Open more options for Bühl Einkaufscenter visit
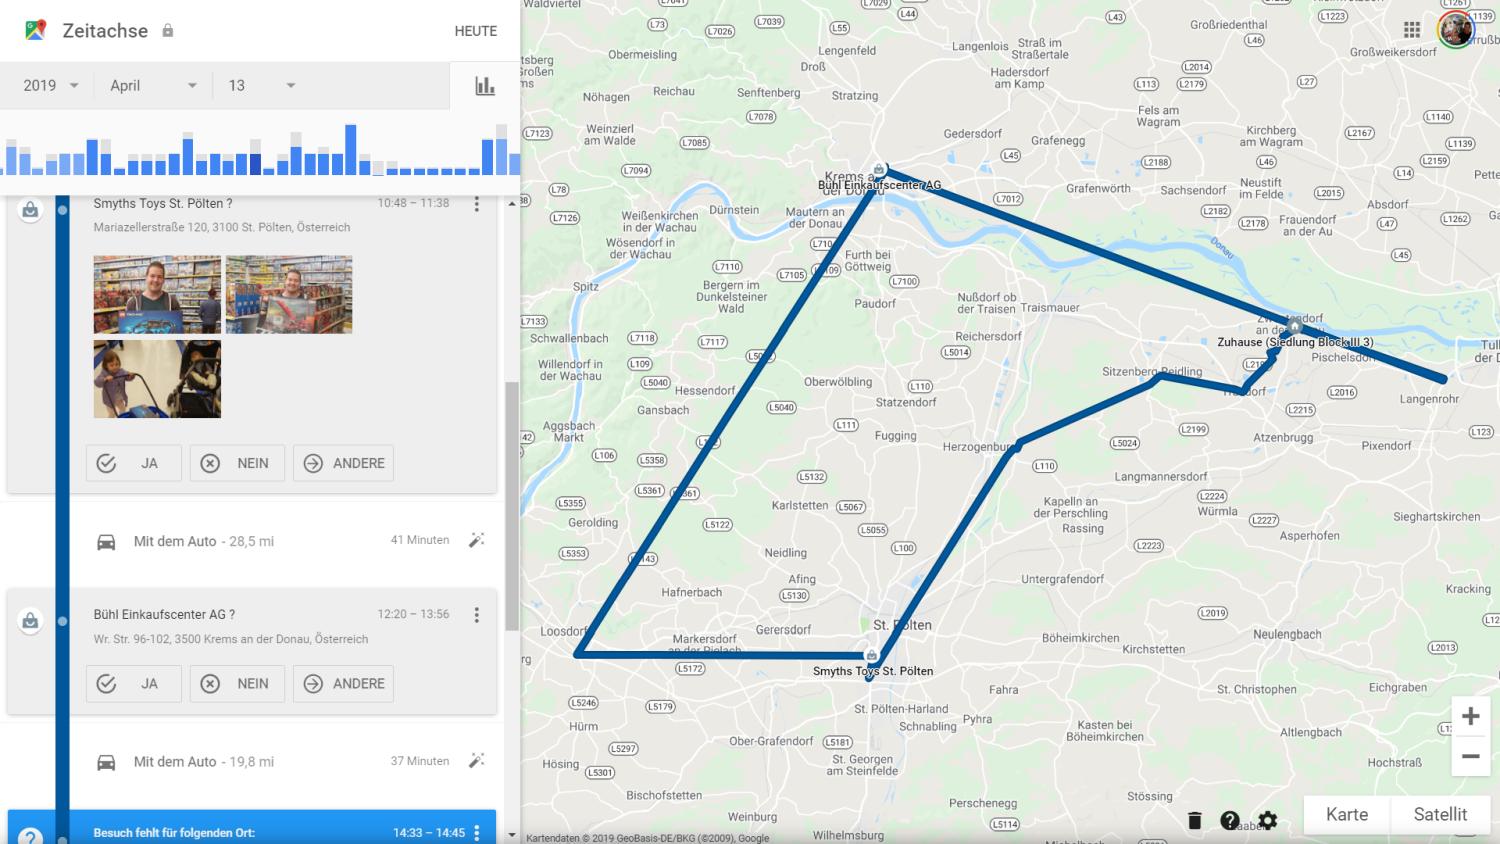Screen dimensions: 1500x844 [x=477, y=615]
